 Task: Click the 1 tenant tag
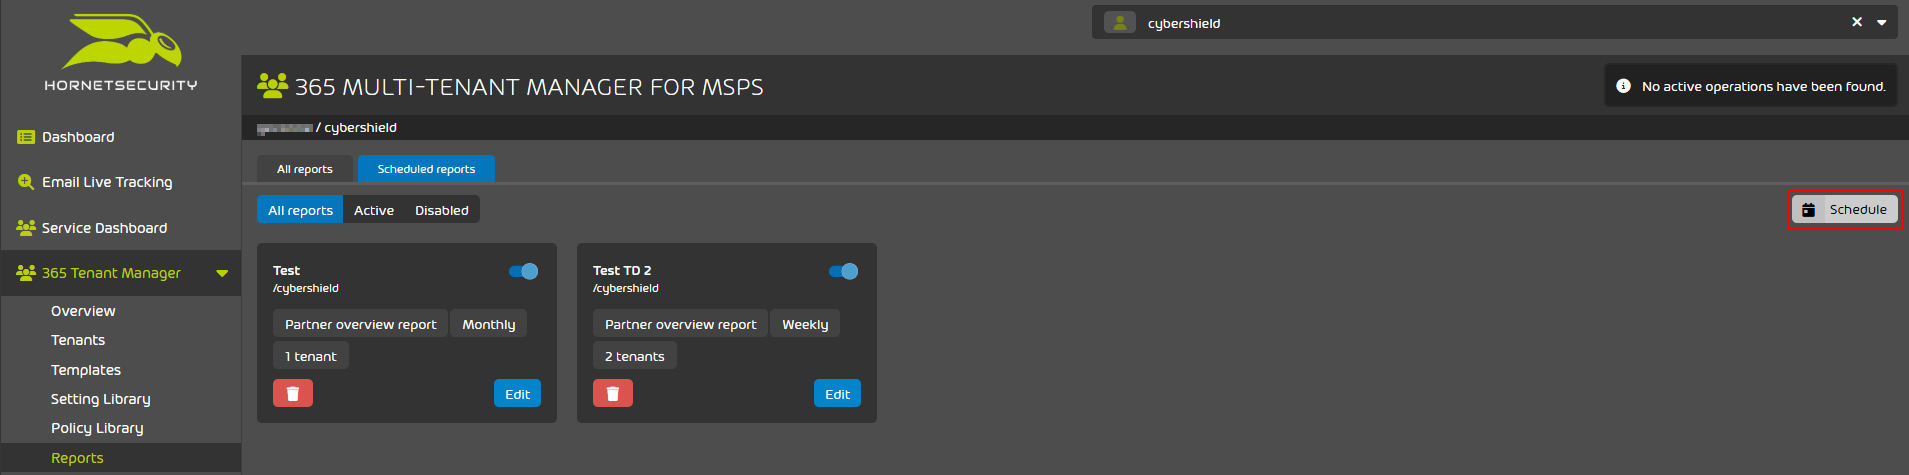[x=311, y=356]
